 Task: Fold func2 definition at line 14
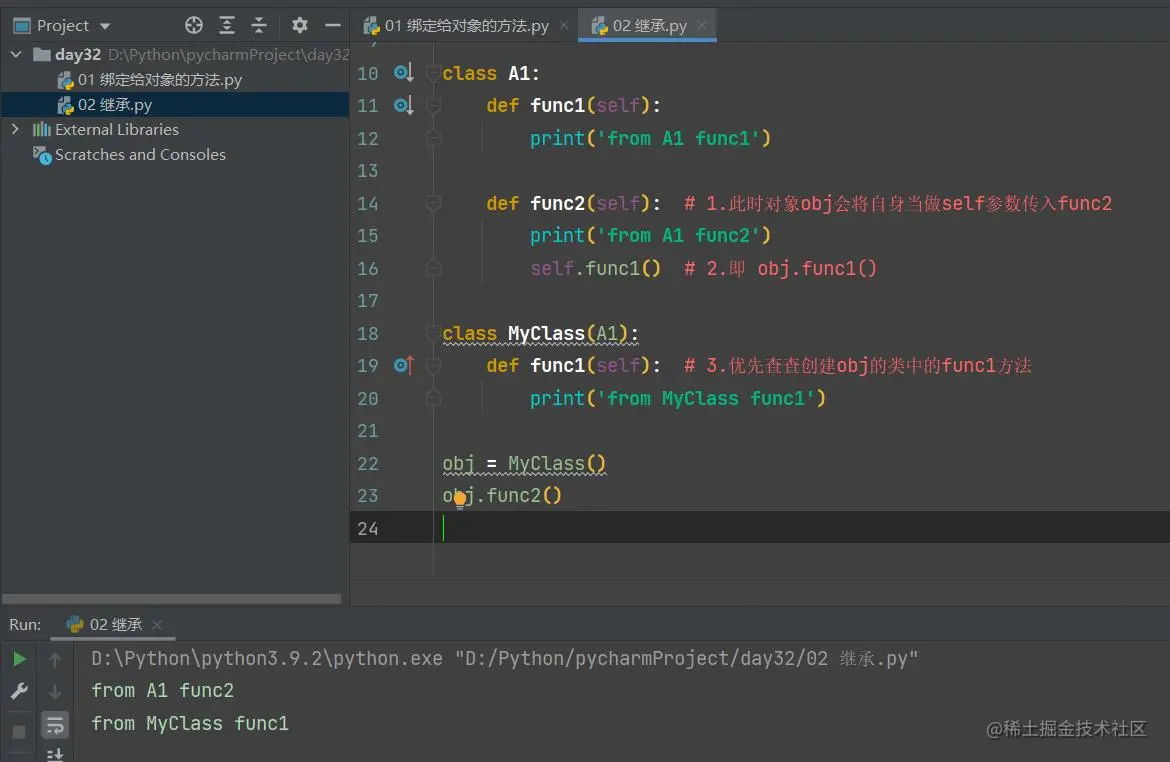point(433,203)
